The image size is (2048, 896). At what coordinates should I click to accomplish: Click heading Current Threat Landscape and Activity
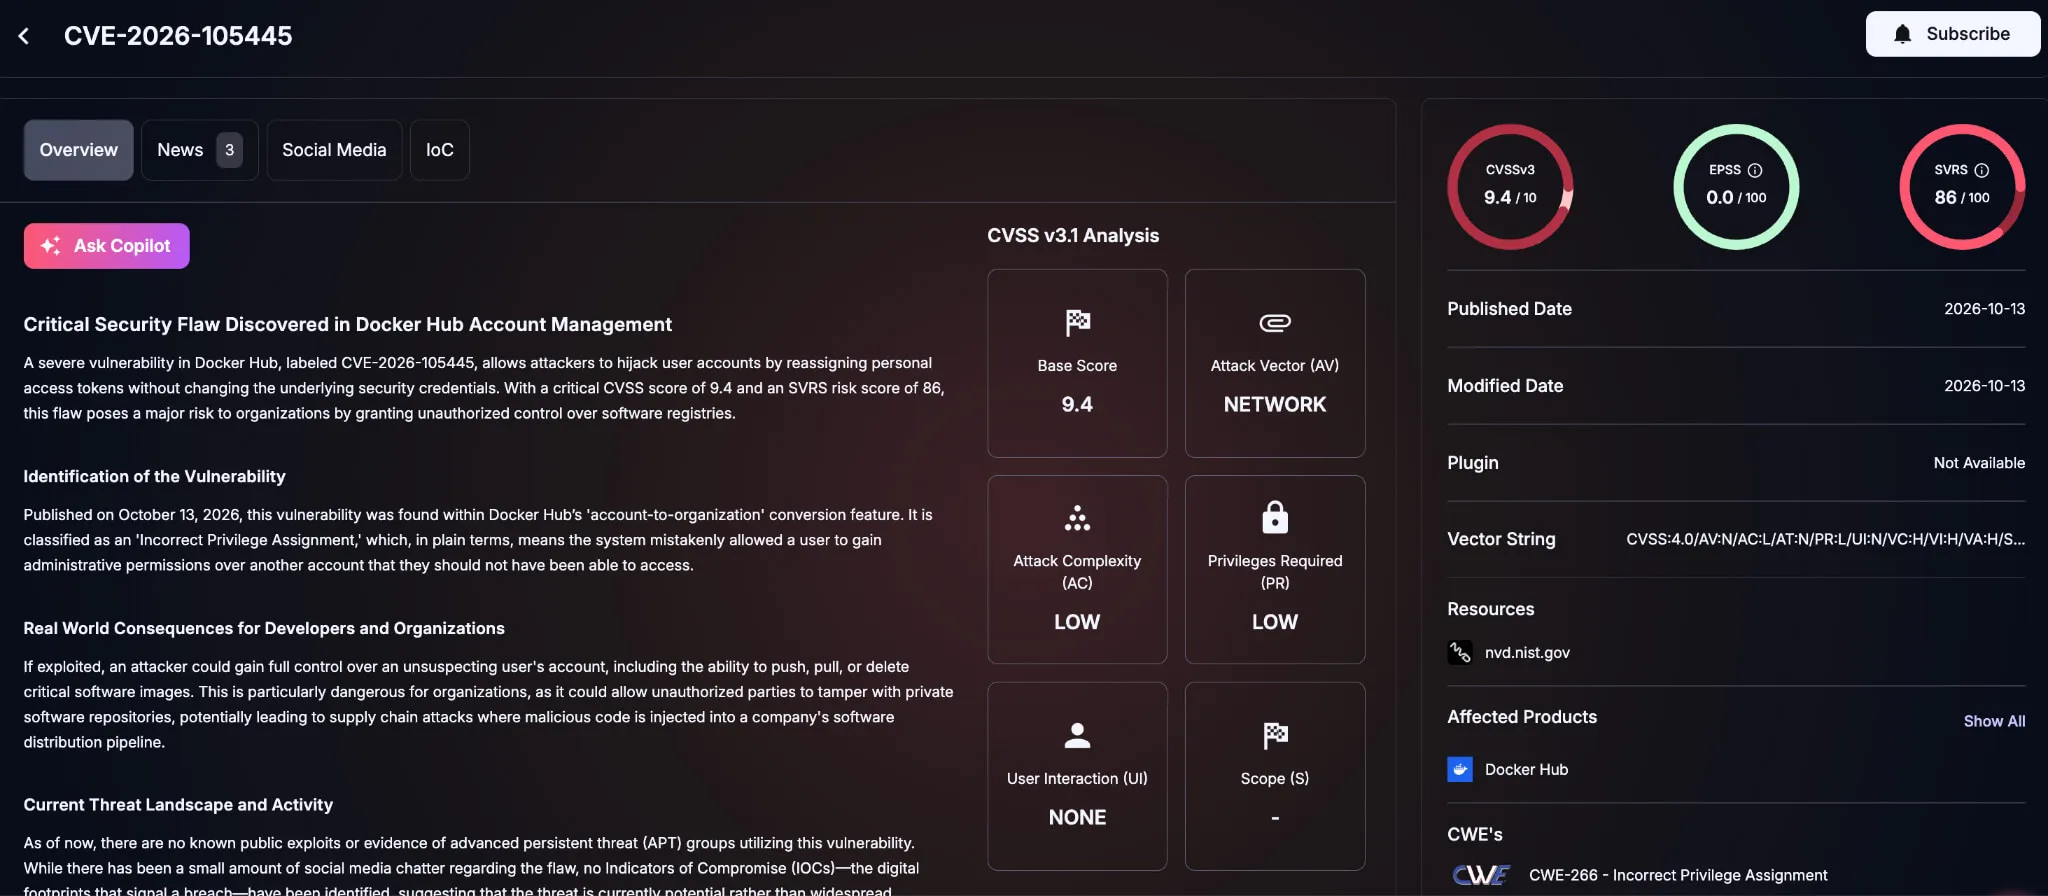[178, 805]
